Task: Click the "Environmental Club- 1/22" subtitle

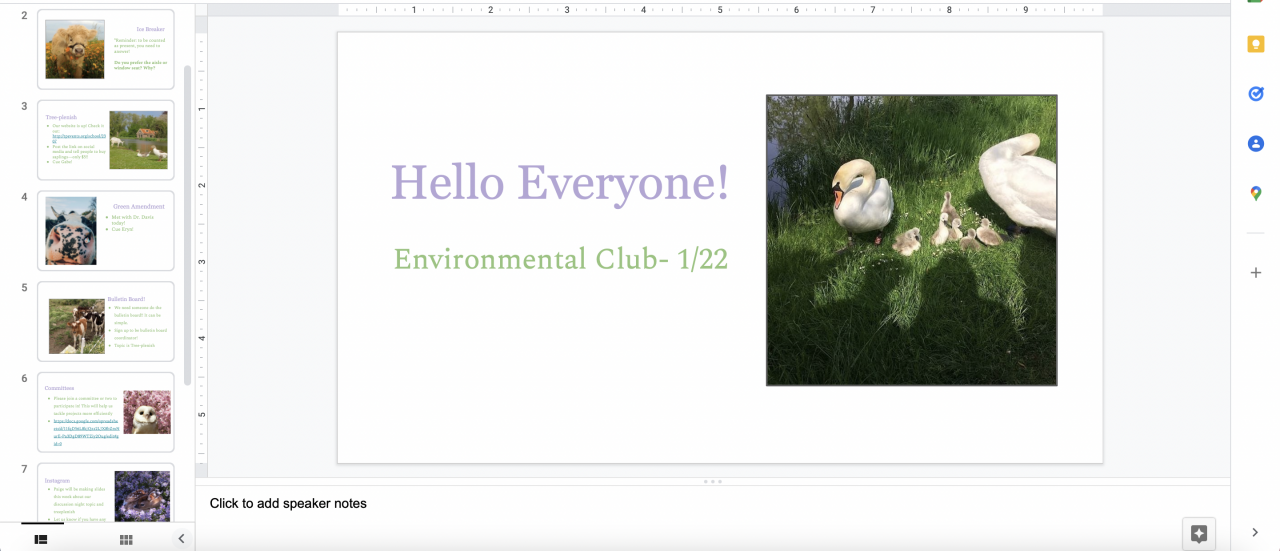Action: click(x=560, y=259)
